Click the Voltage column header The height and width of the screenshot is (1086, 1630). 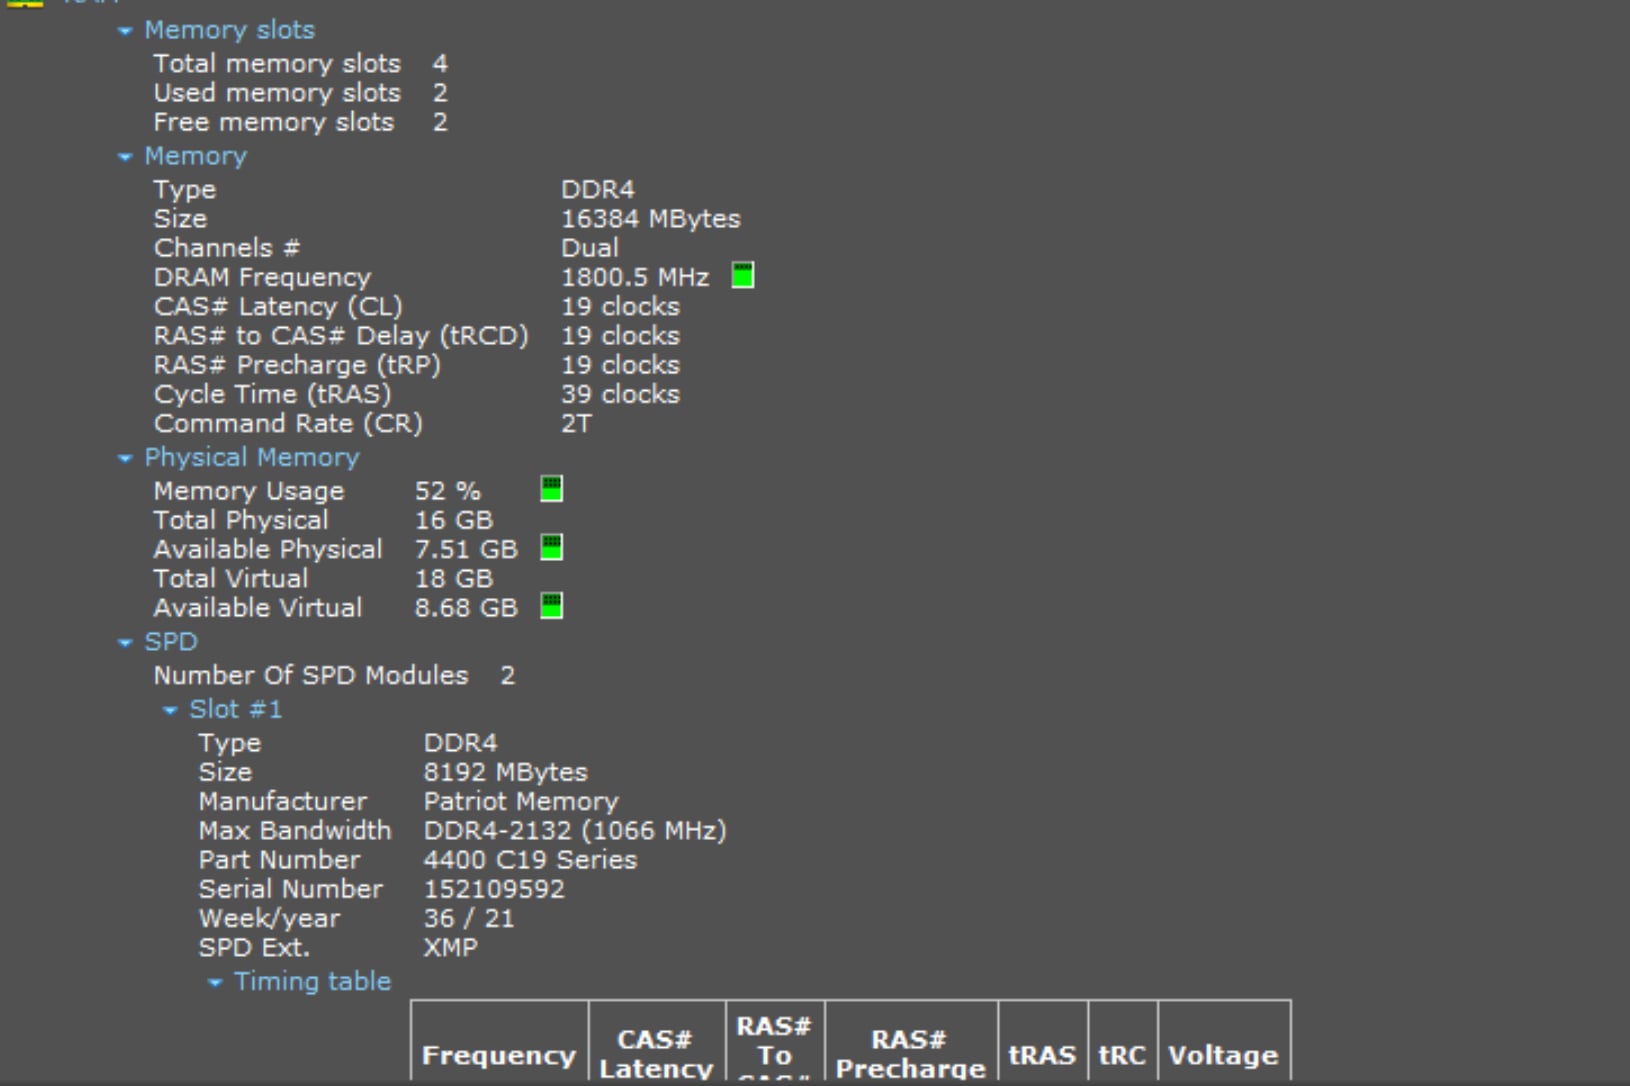[x=1223, y=1055]
